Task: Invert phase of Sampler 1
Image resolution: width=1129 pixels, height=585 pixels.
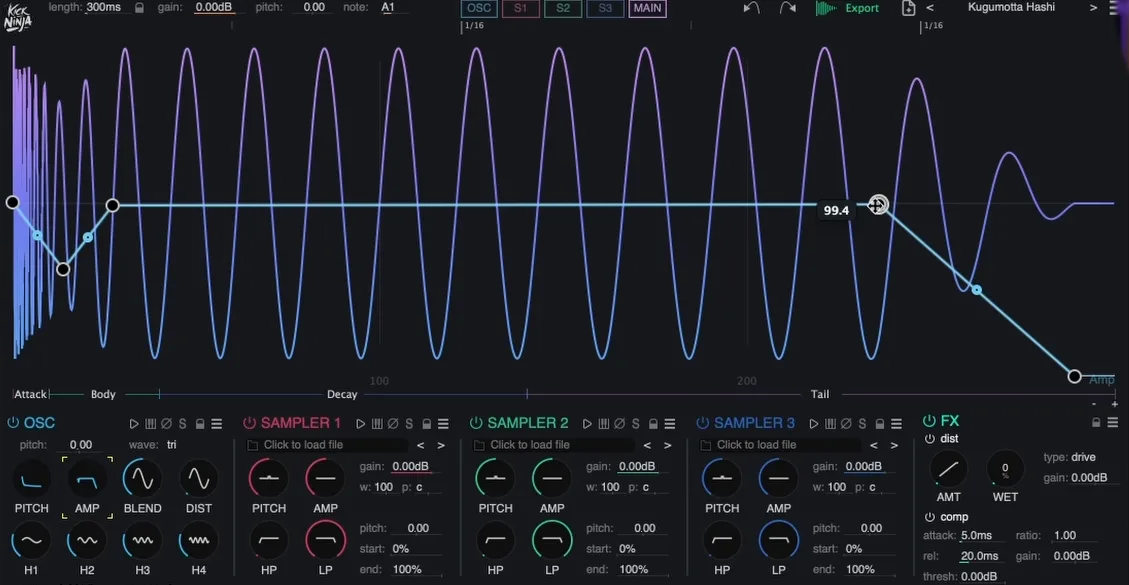Action: pyautogui.click(x=393, y=424)
